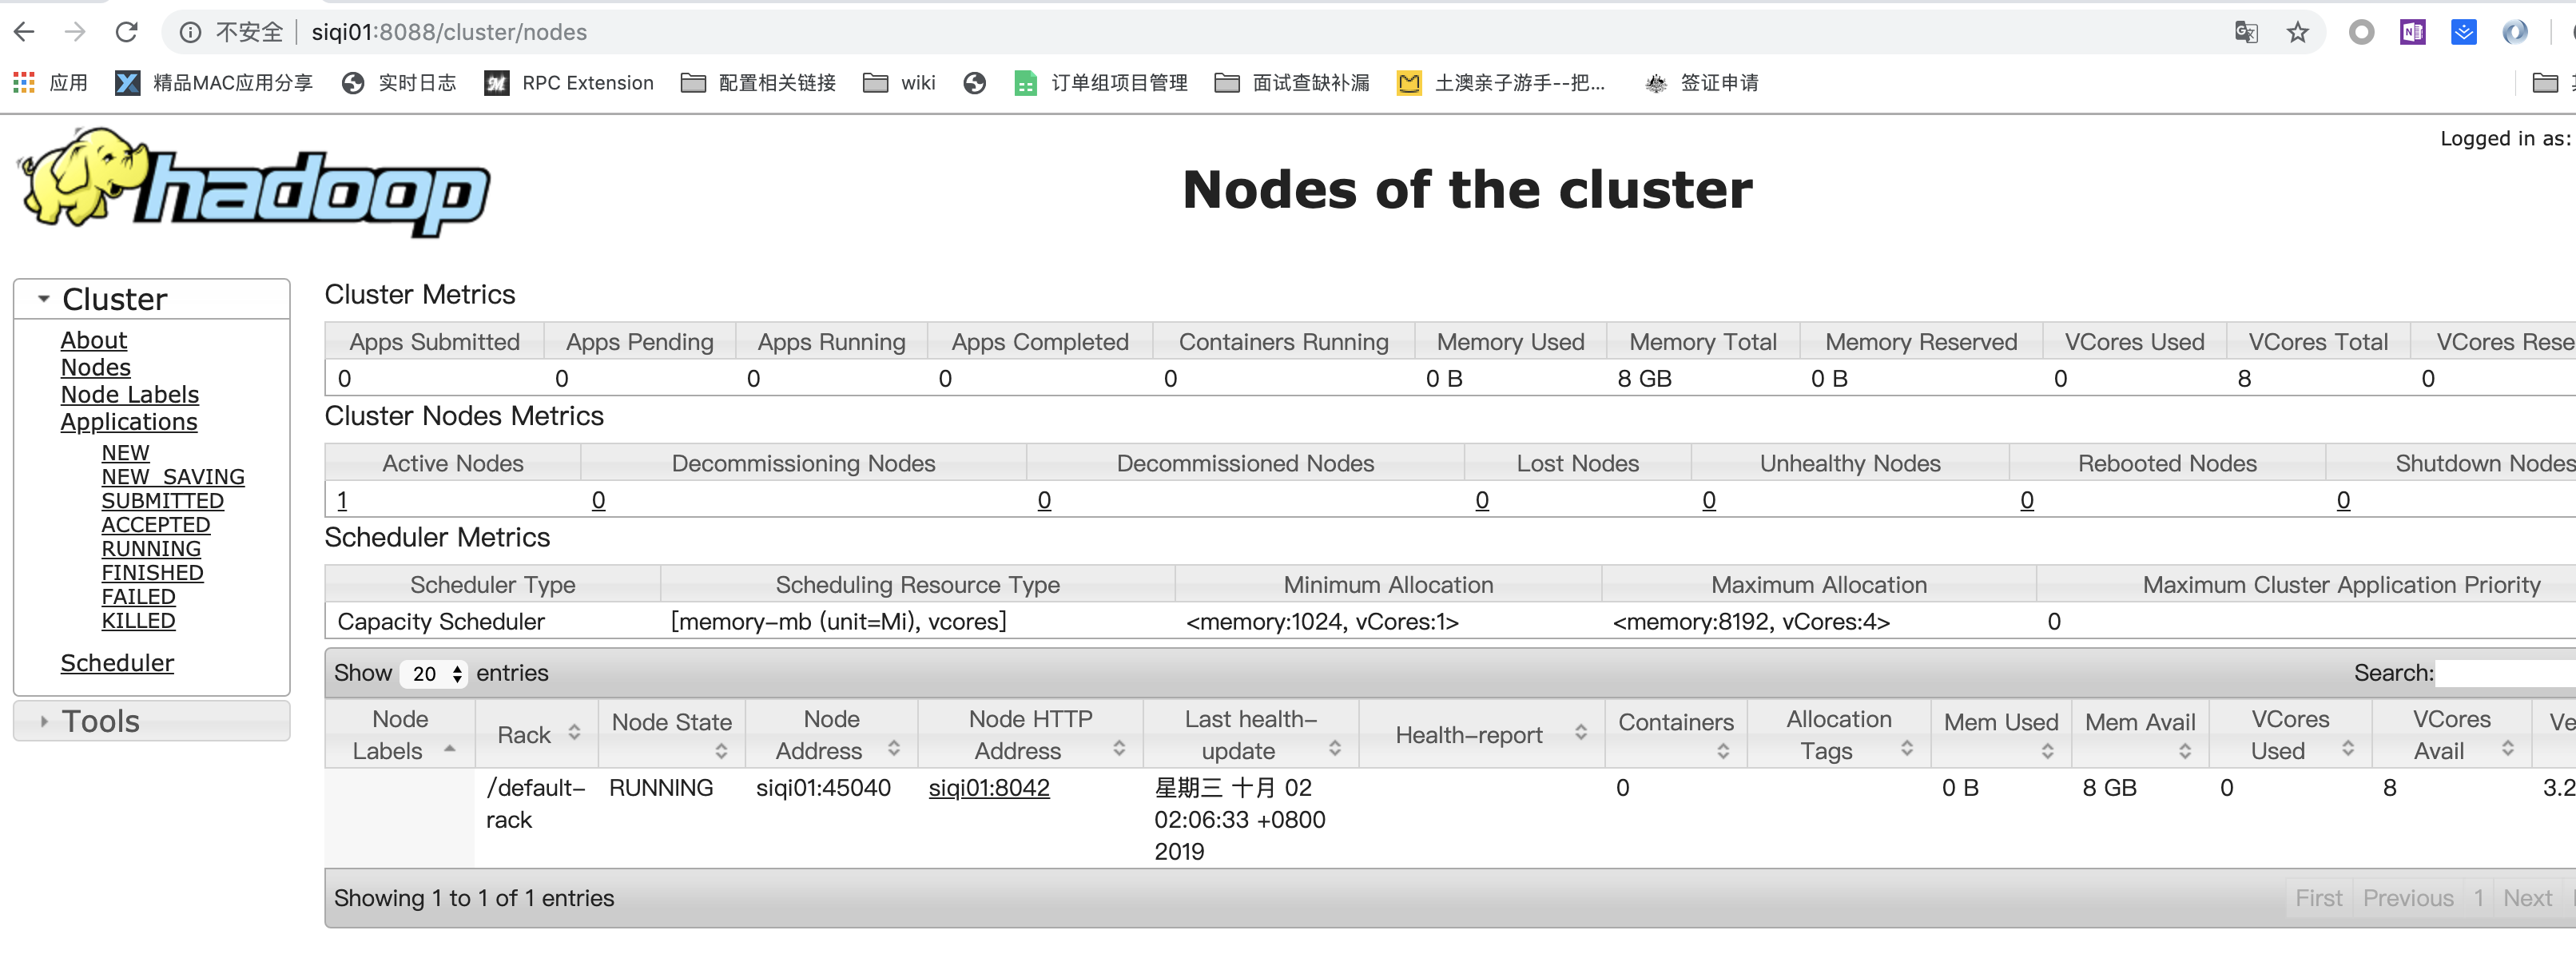Click the browser back arrow

[24, 31]
